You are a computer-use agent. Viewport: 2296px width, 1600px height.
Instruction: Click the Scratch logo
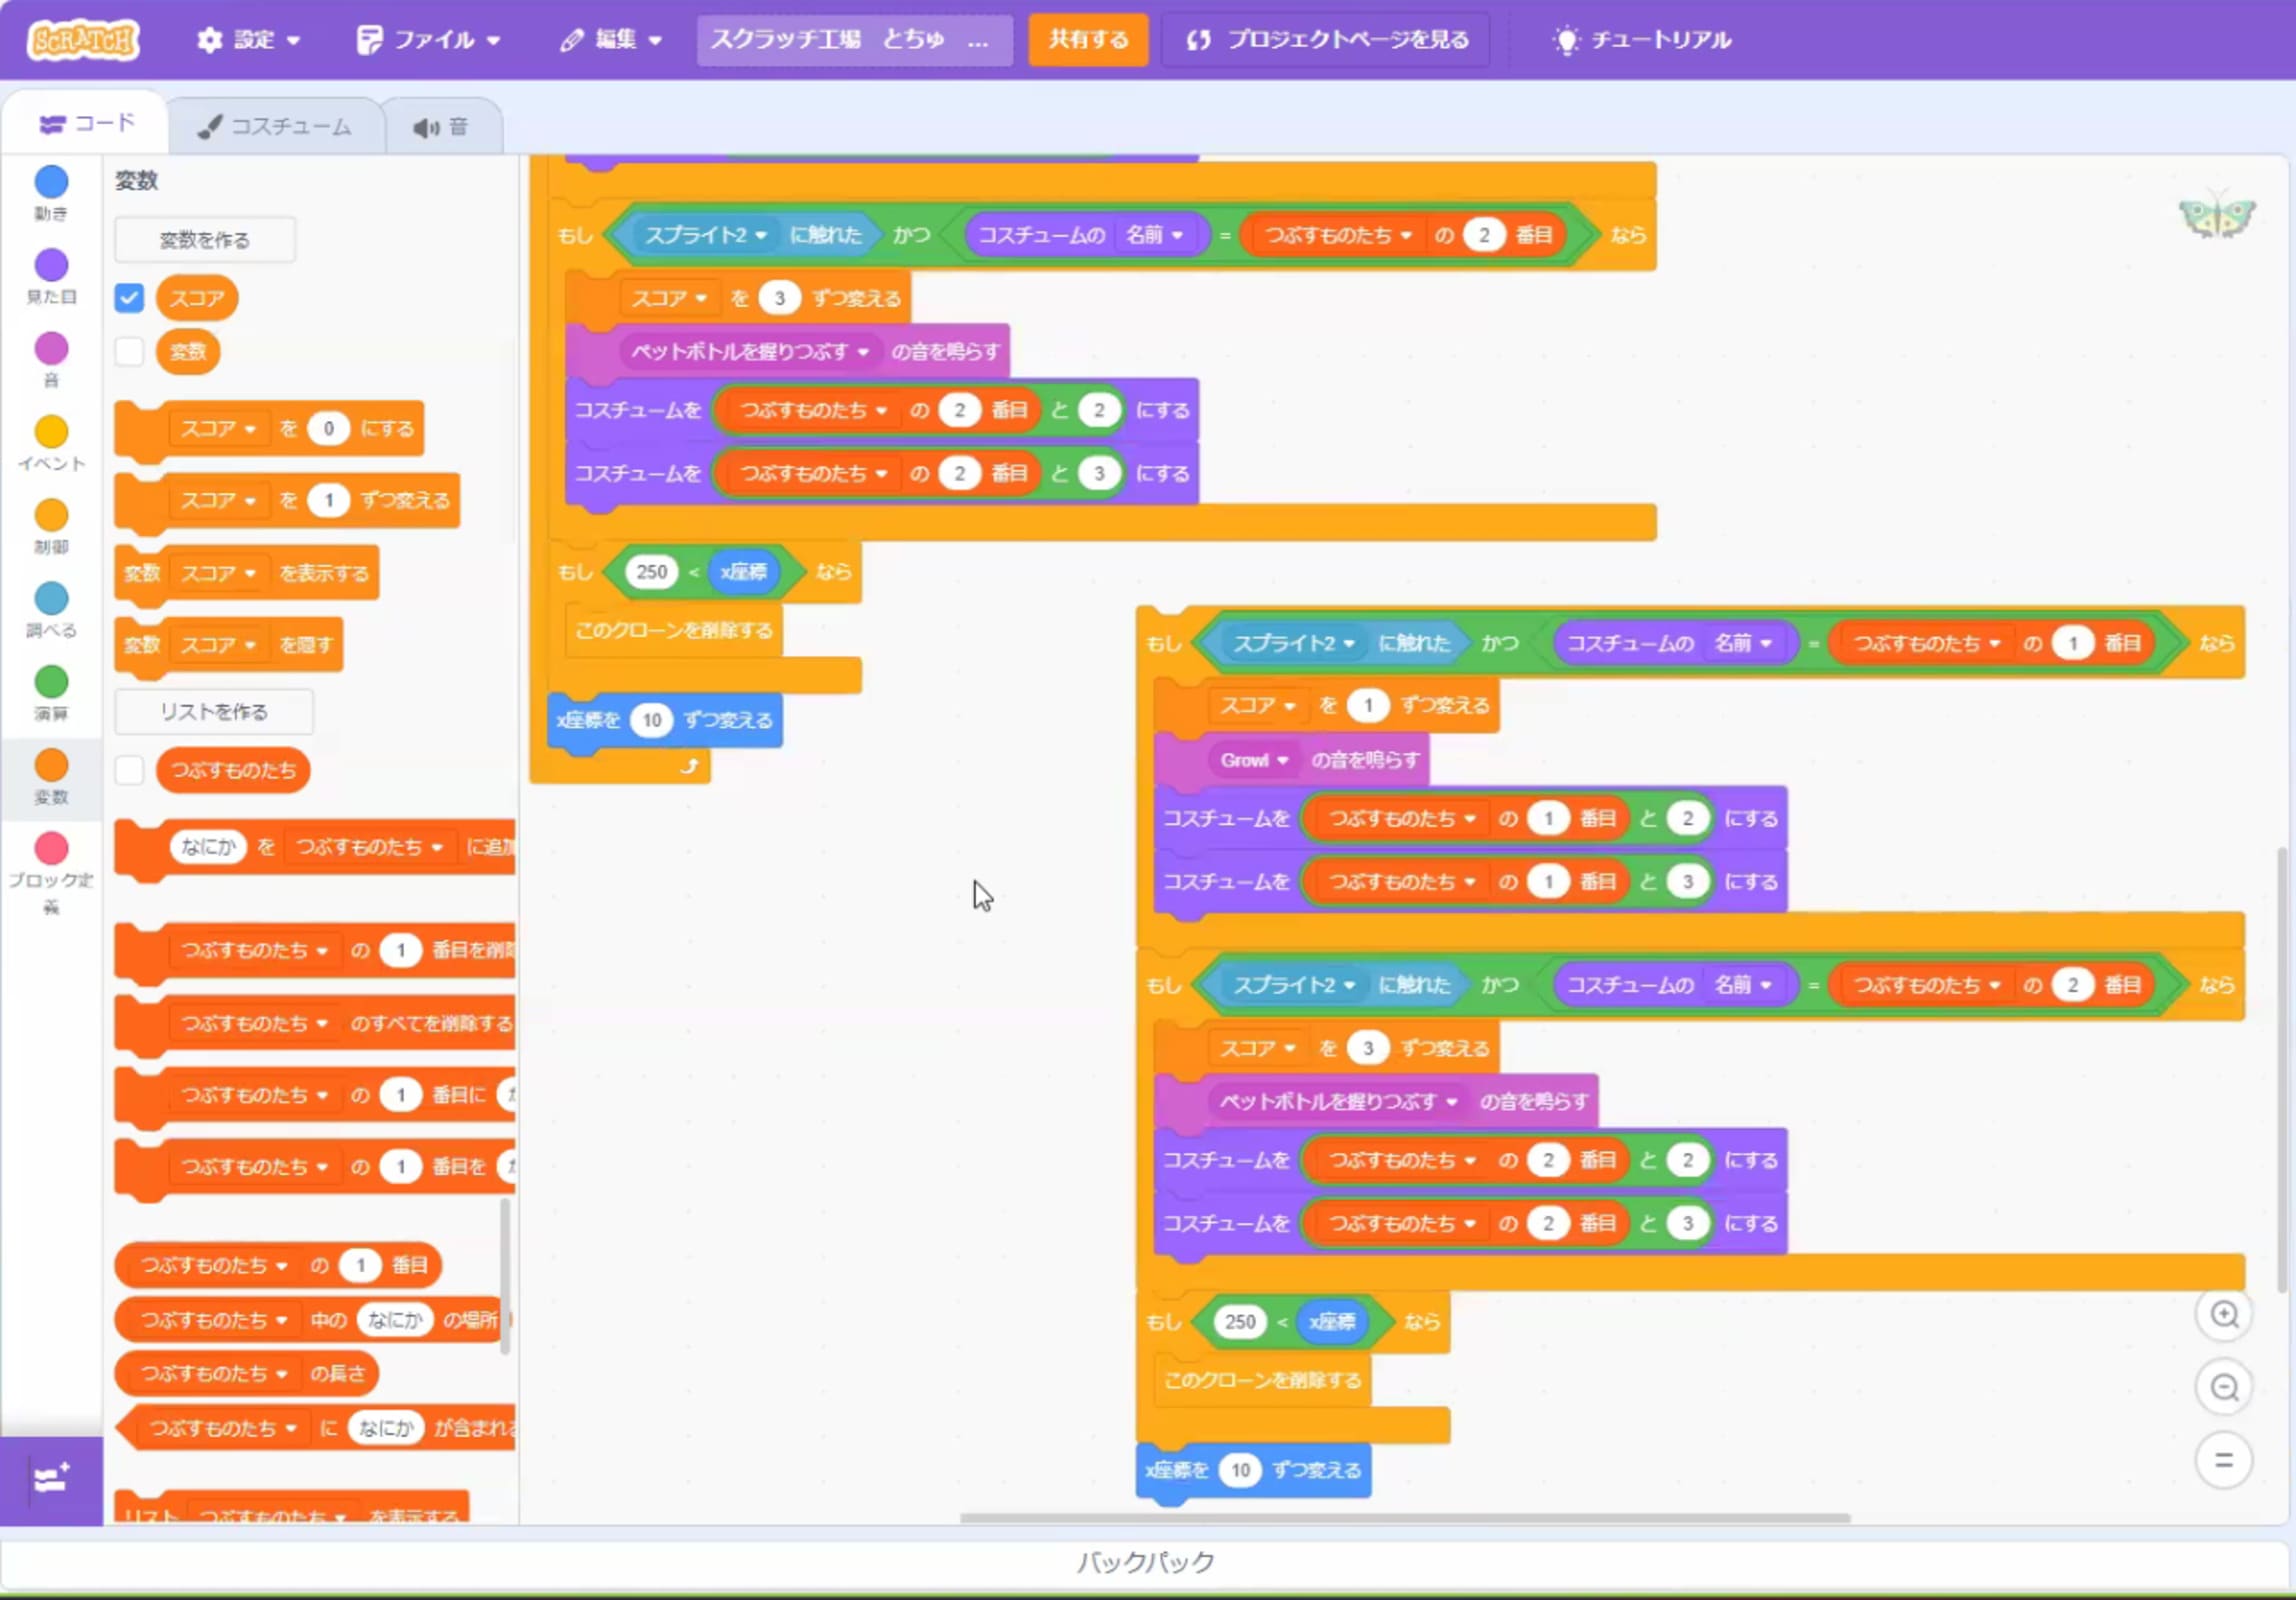83,40
